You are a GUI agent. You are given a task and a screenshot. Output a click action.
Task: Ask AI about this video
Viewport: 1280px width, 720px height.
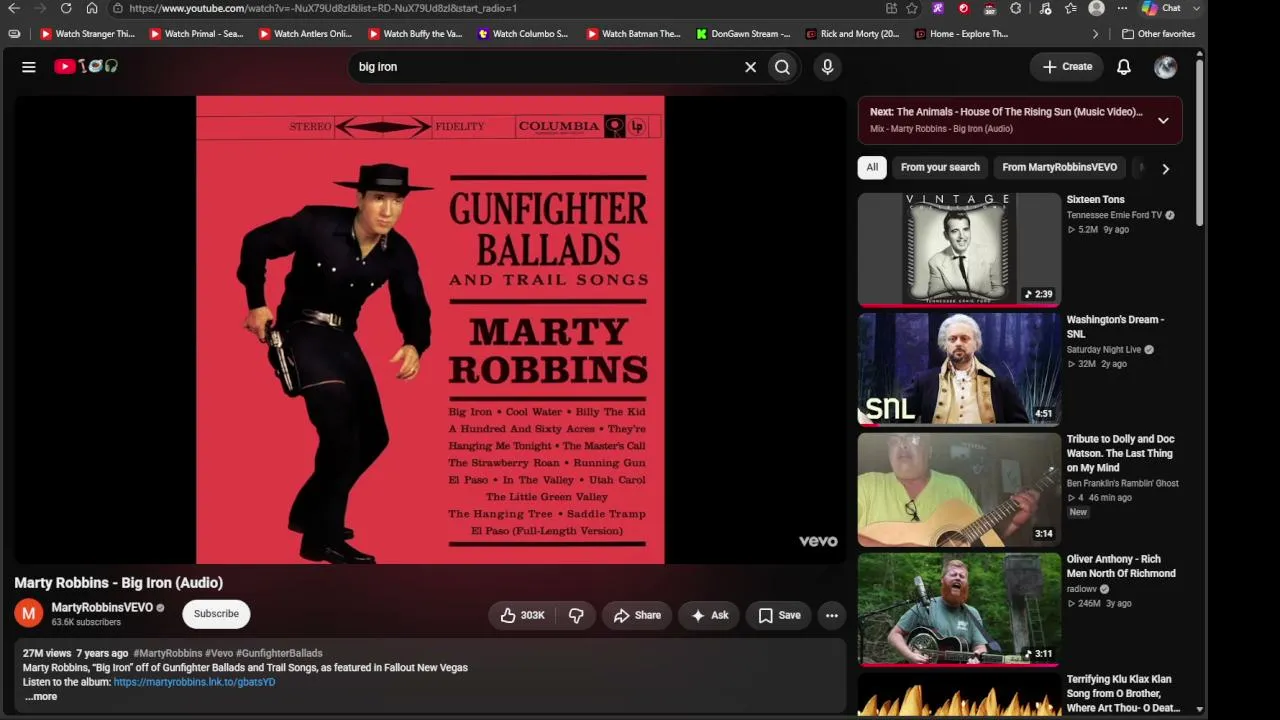point(710,615)
